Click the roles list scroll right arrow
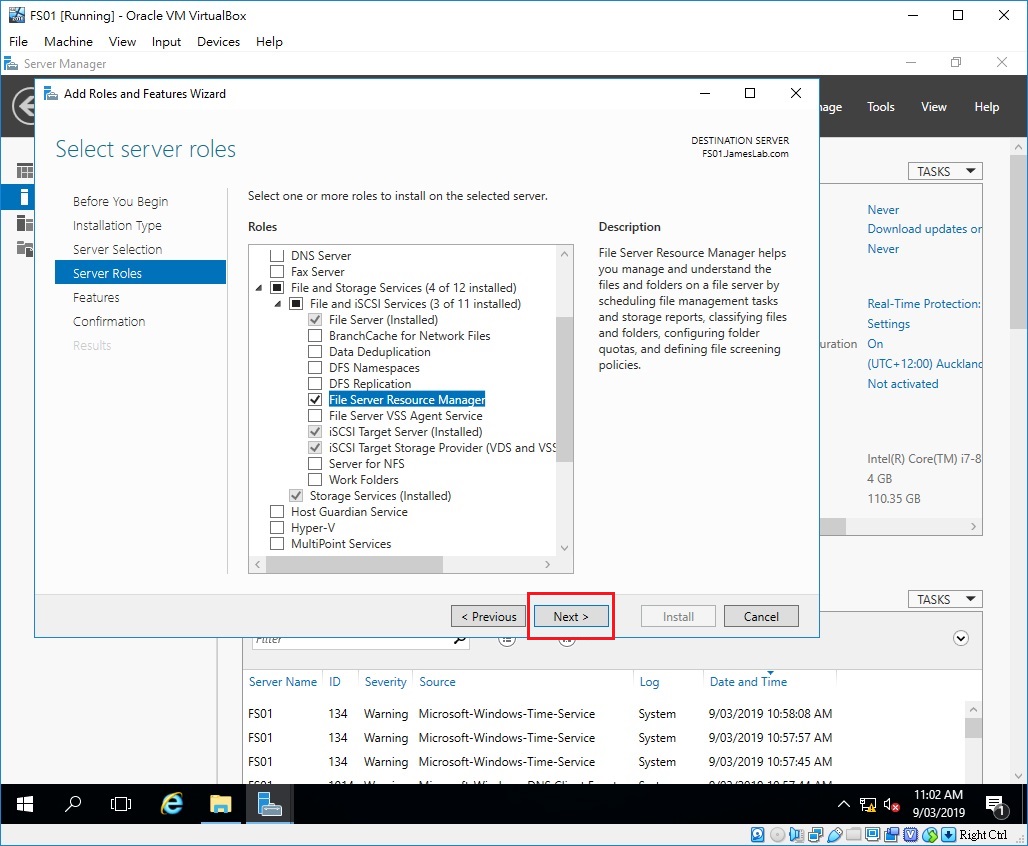The height and width of the screenshot is (846, 1028). click(x=547, y=564)
